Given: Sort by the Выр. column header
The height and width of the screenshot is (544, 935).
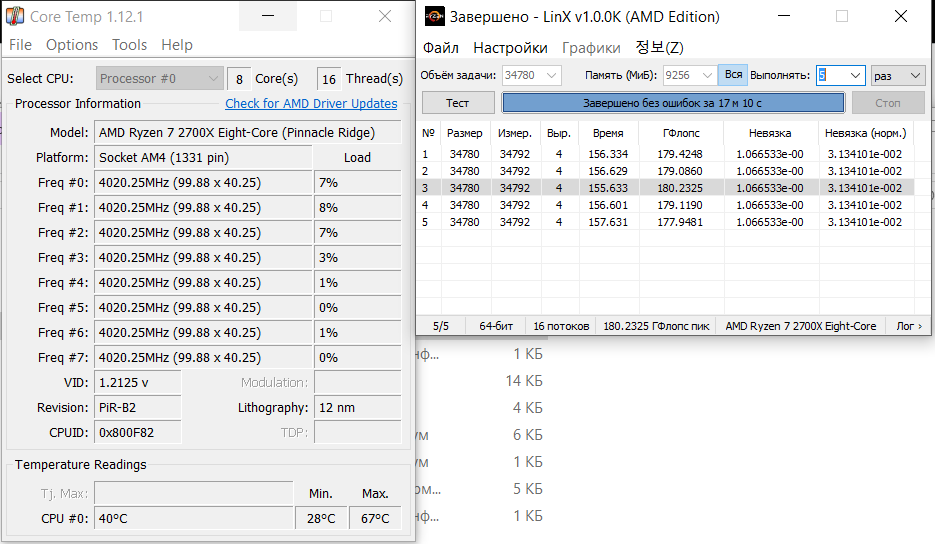Looking at the screenshot, I should (x=559, y=133).
